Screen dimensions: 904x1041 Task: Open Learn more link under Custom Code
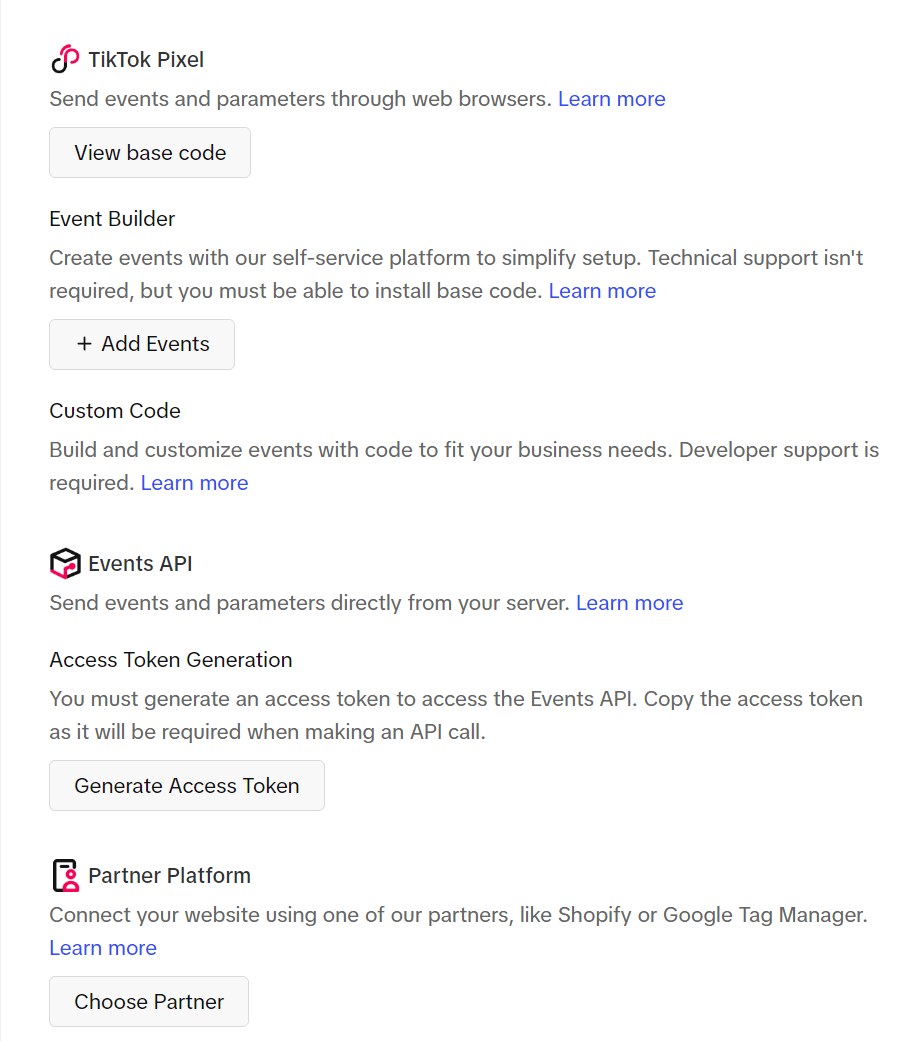tap(194, 483)
